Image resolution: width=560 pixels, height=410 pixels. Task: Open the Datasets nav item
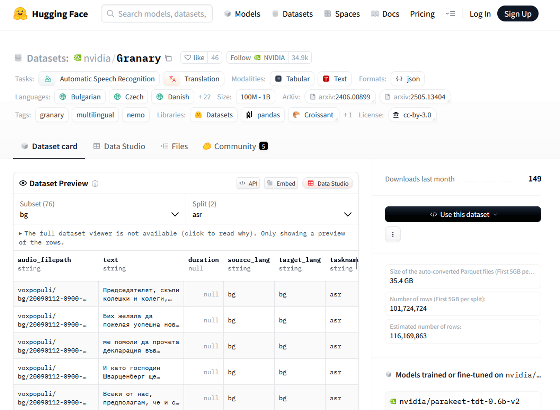(x=292, y=14)
